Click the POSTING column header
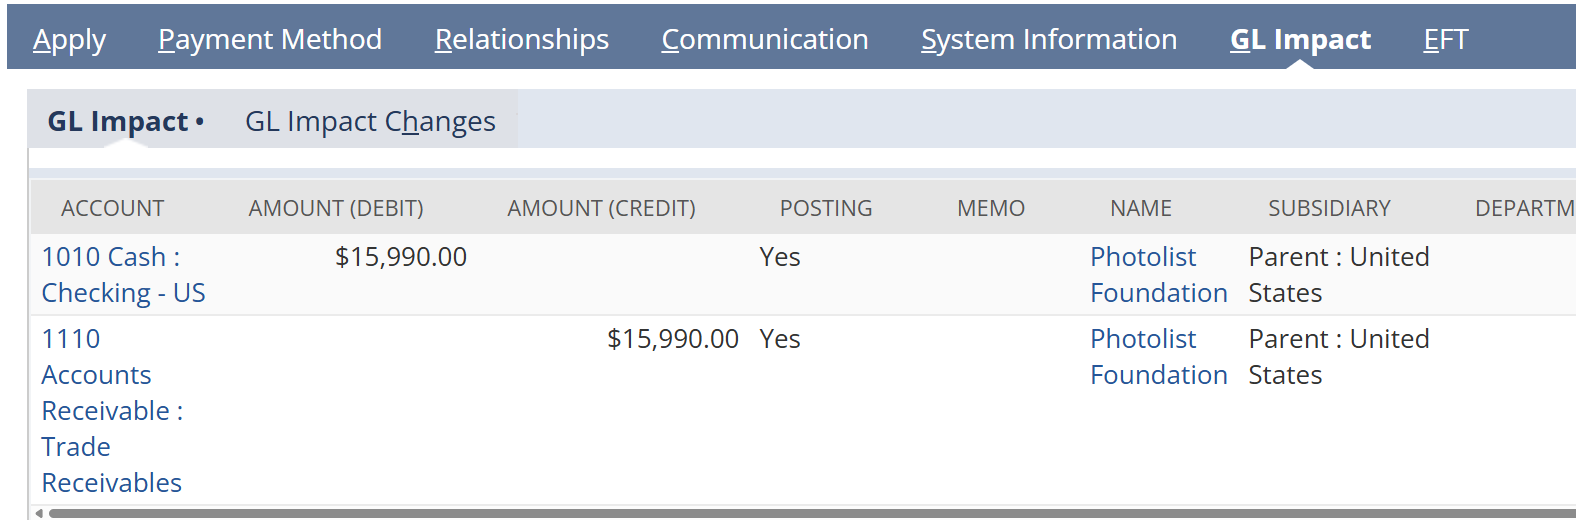Screen dimensions: 1576x520 tap(826, 208)
